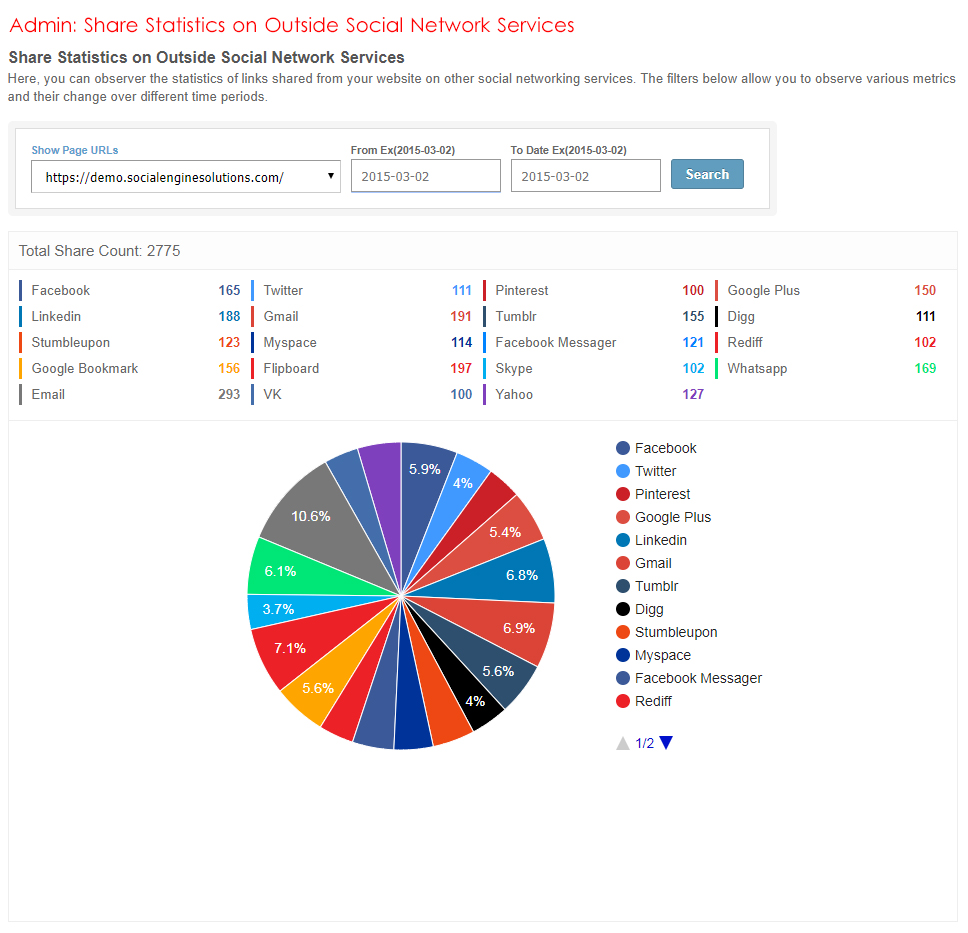Click the From date input field

tap(425, 176)
